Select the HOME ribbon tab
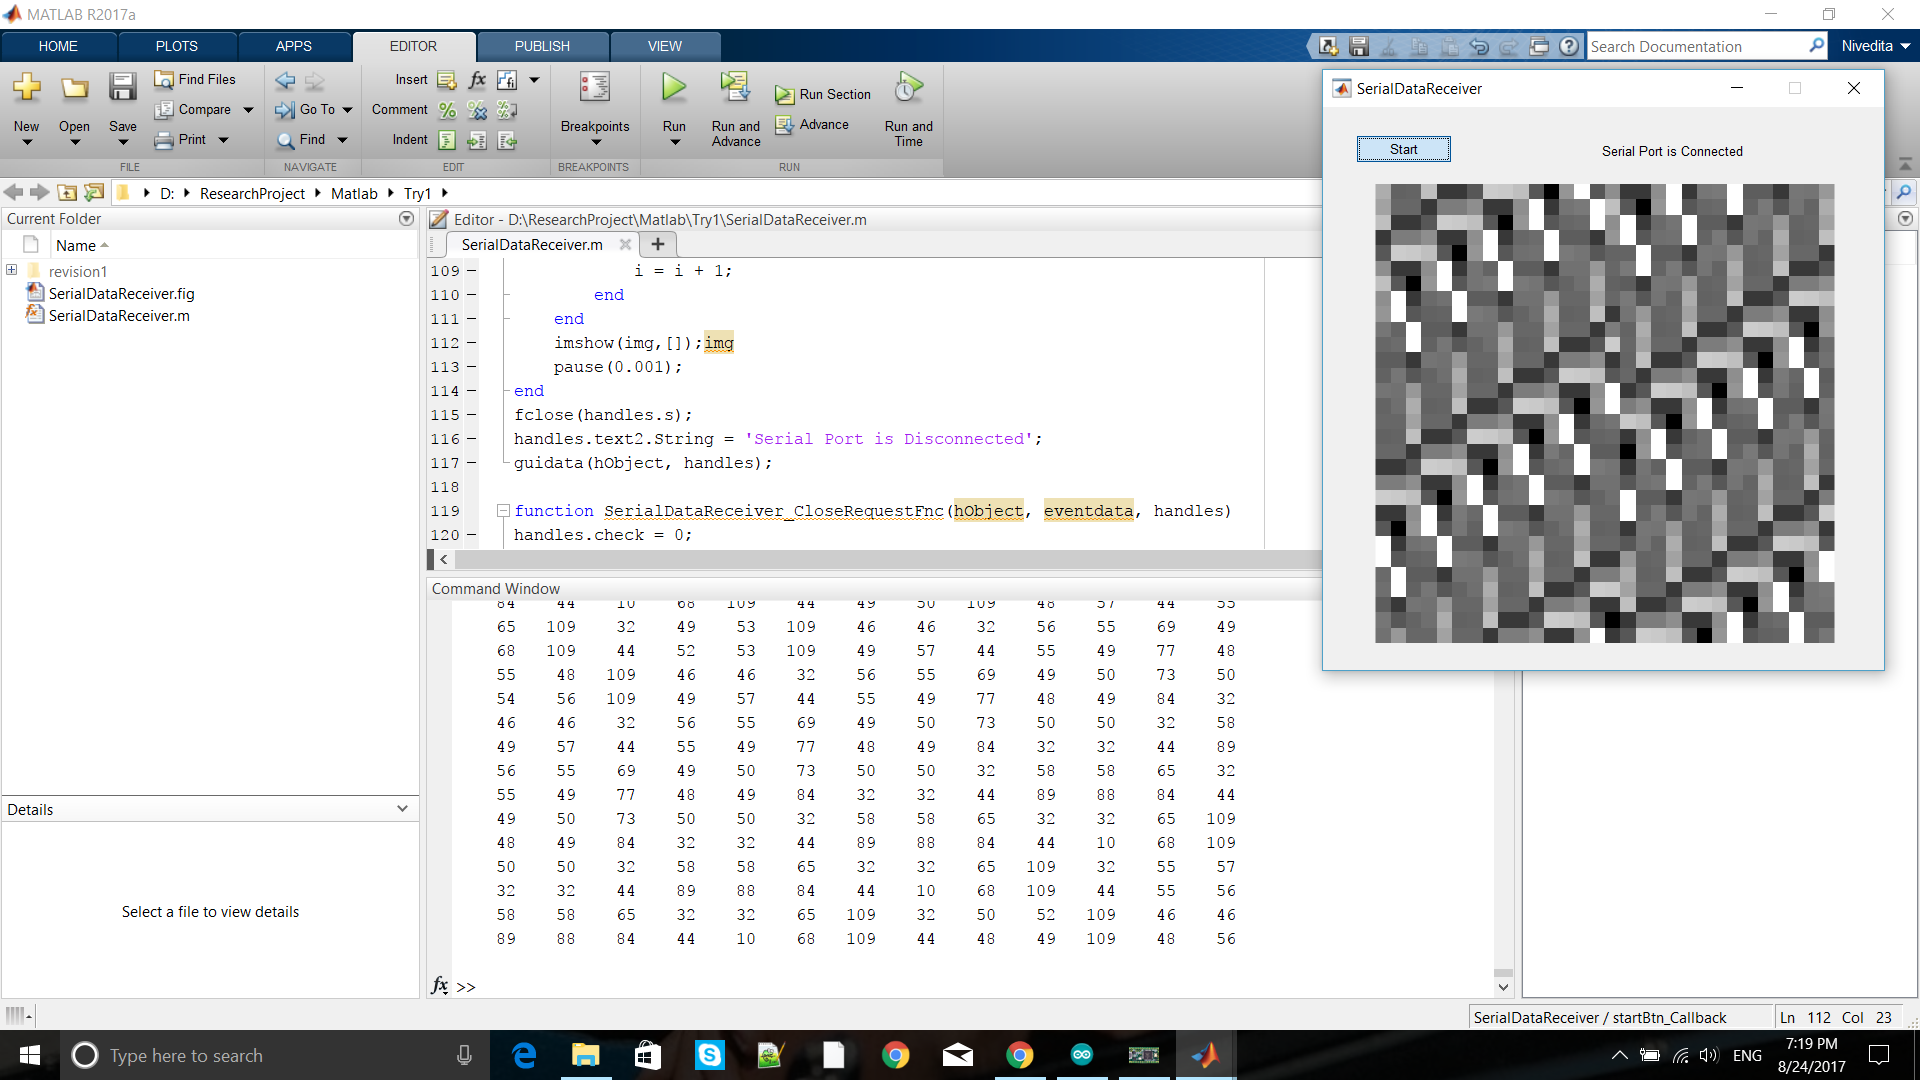Screen dimensions: 1920x1080 (x=57, y=46)
